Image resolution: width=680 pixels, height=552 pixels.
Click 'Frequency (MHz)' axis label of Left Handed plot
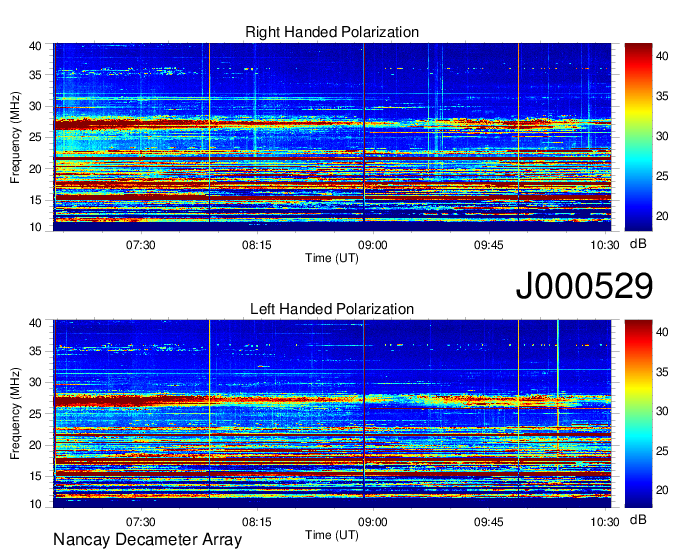pyautogui.click(x=15, y=414)
